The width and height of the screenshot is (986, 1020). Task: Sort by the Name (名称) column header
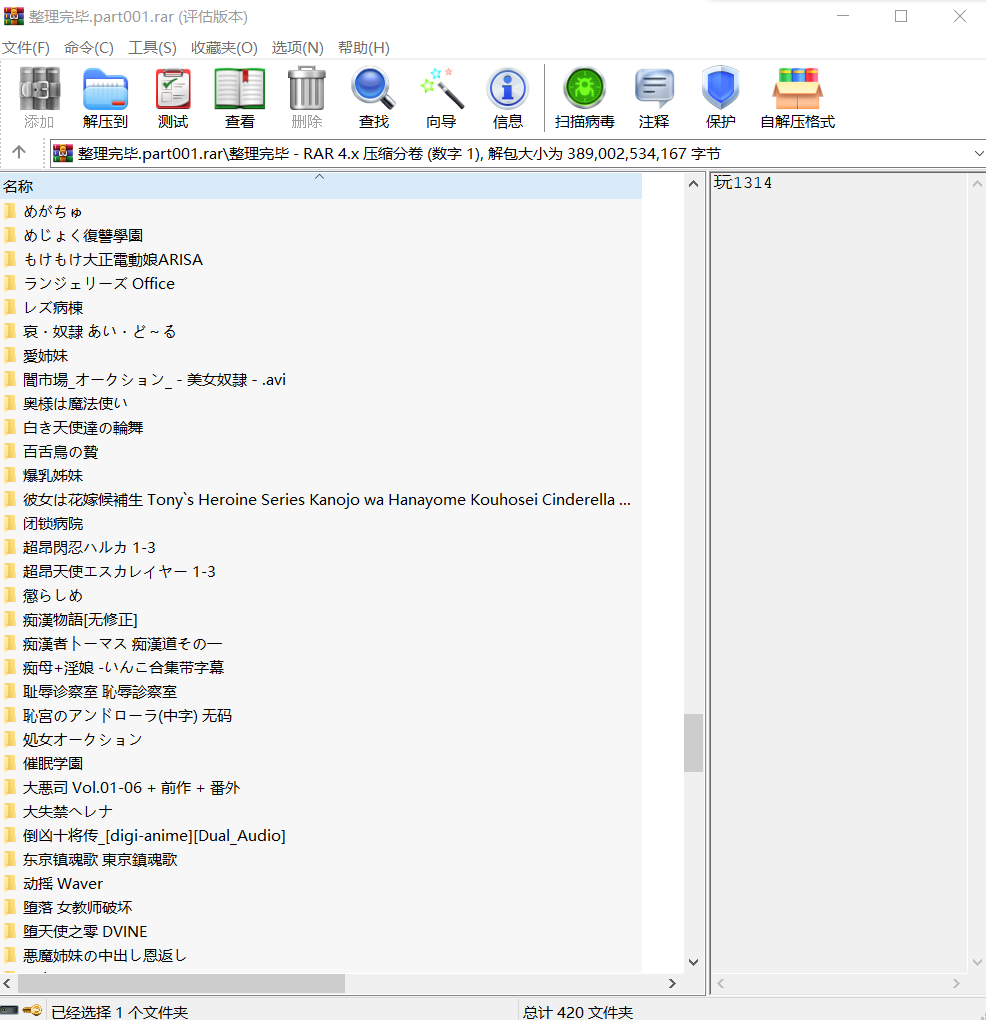point(321,186)
